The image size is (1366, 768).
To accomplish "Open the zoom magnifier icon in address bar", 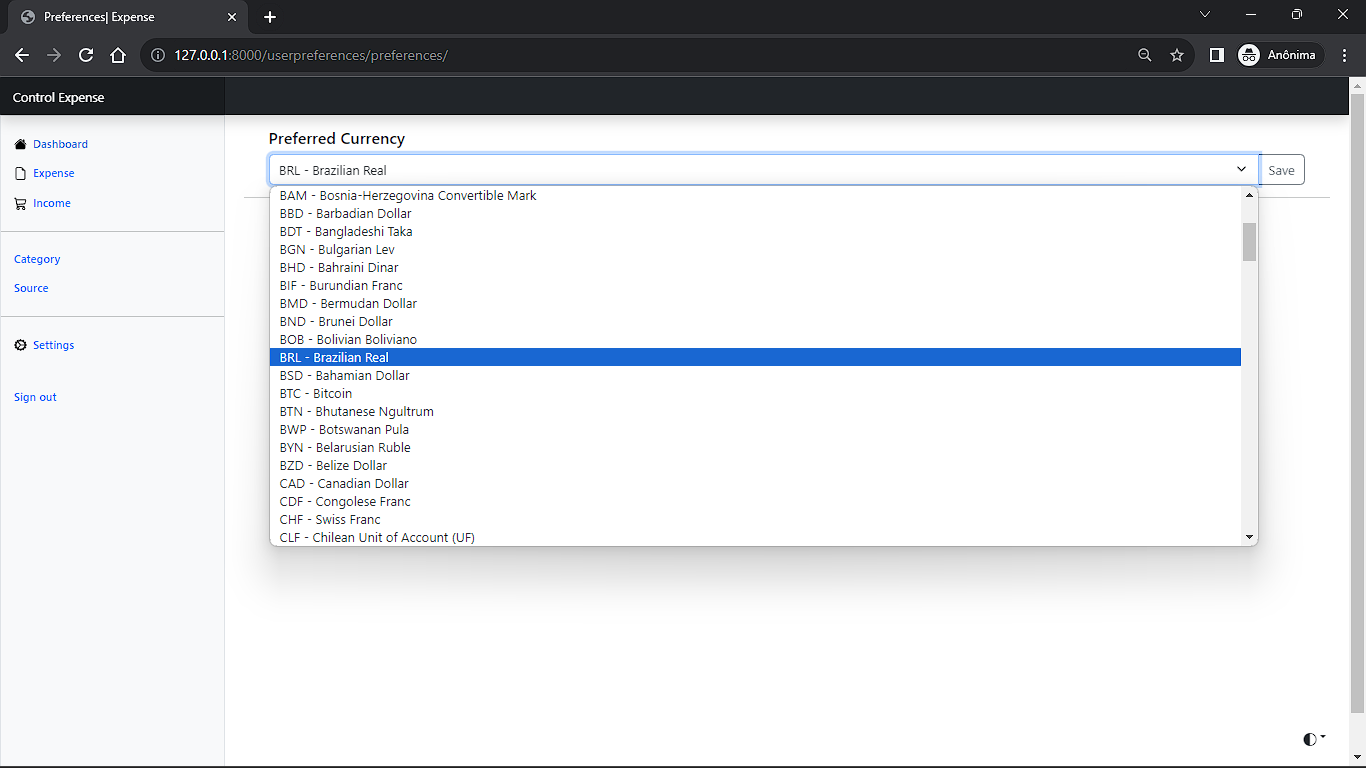I will point(1145,55).
